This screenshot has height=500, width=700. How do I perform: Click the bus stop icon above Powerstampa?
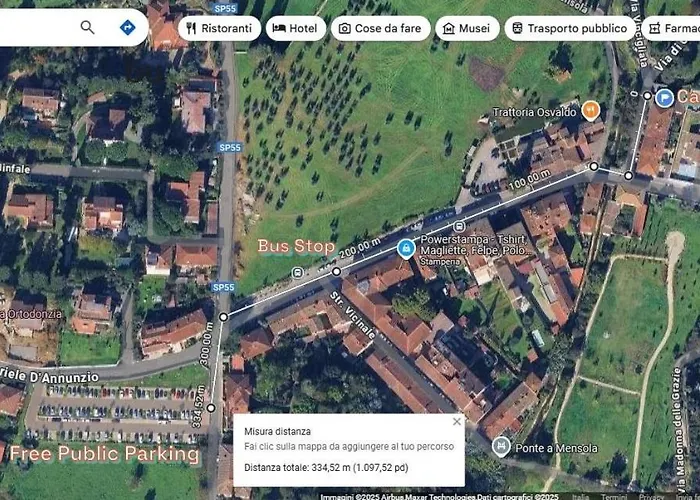(x=458, y=226)
